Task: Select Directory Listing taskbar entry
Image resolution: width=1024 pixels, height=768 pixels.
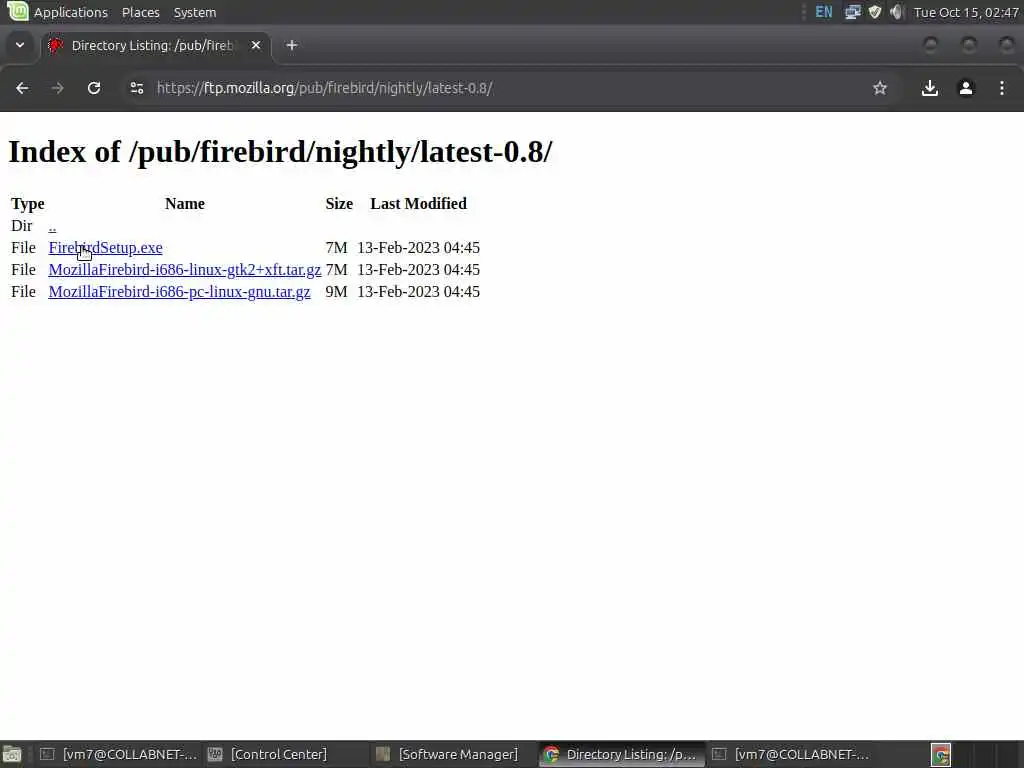Action: pos(621,754)
